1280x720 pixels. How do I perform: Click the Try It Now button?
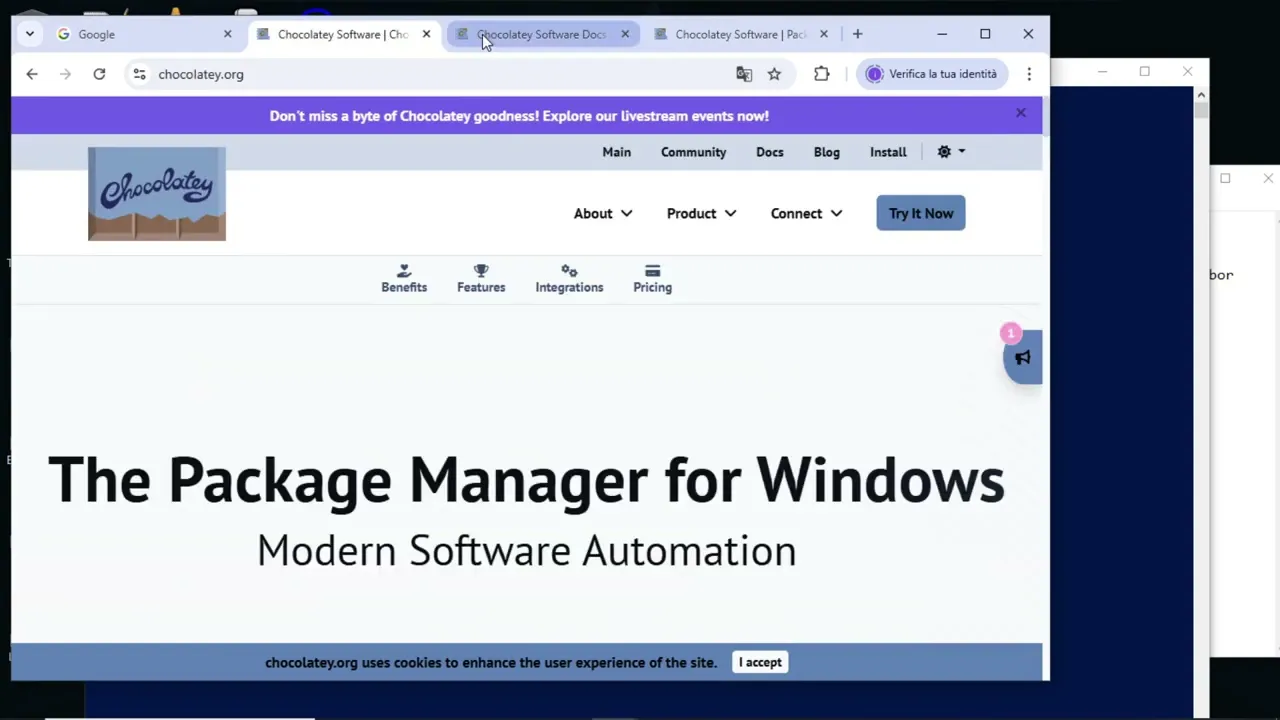coord(921,213)
